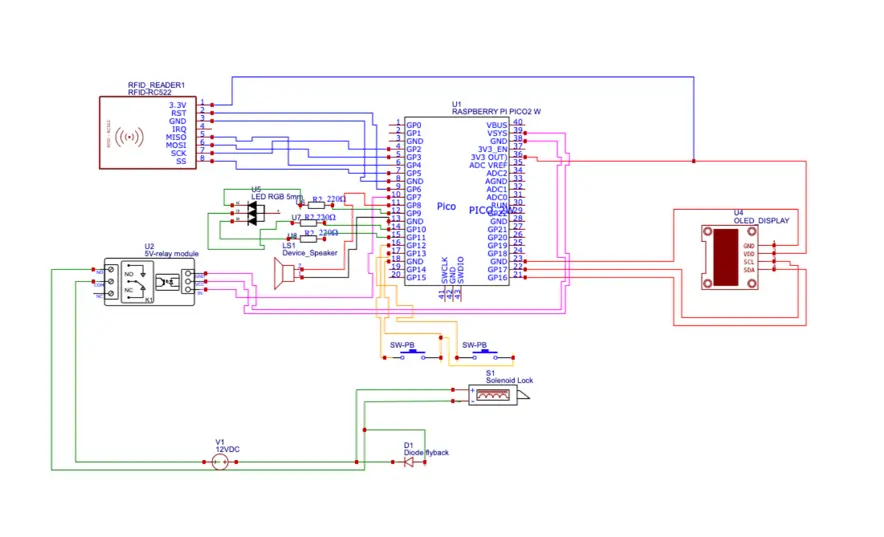884x537 pixels.
Task: Select the relay three-screw terminal block
Action: [x=111, y=281]
